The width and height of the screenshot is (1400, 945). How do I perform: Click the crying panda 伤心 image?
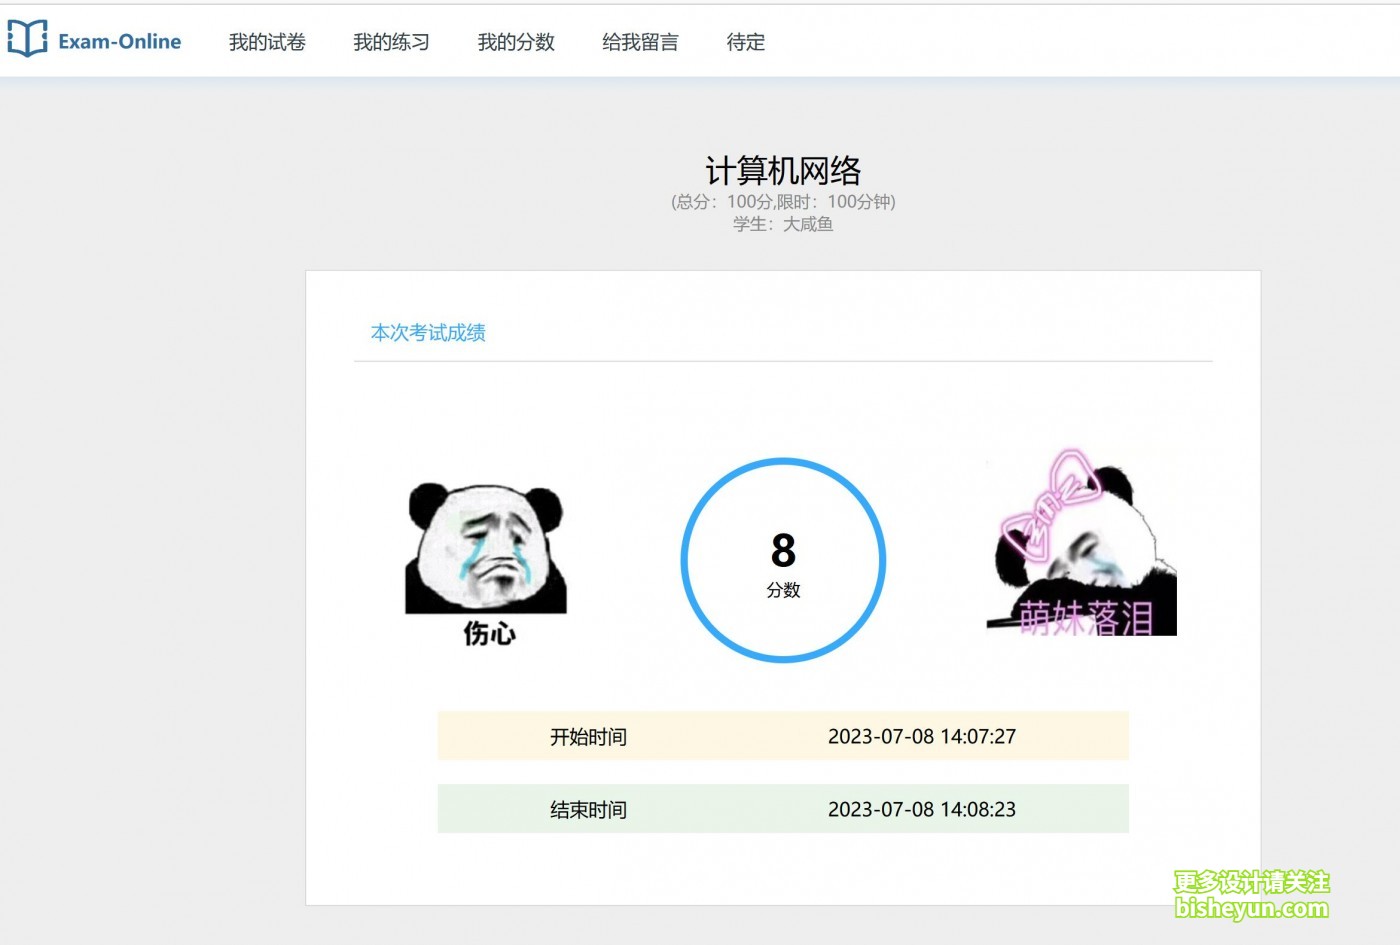[x=487, y=564]
